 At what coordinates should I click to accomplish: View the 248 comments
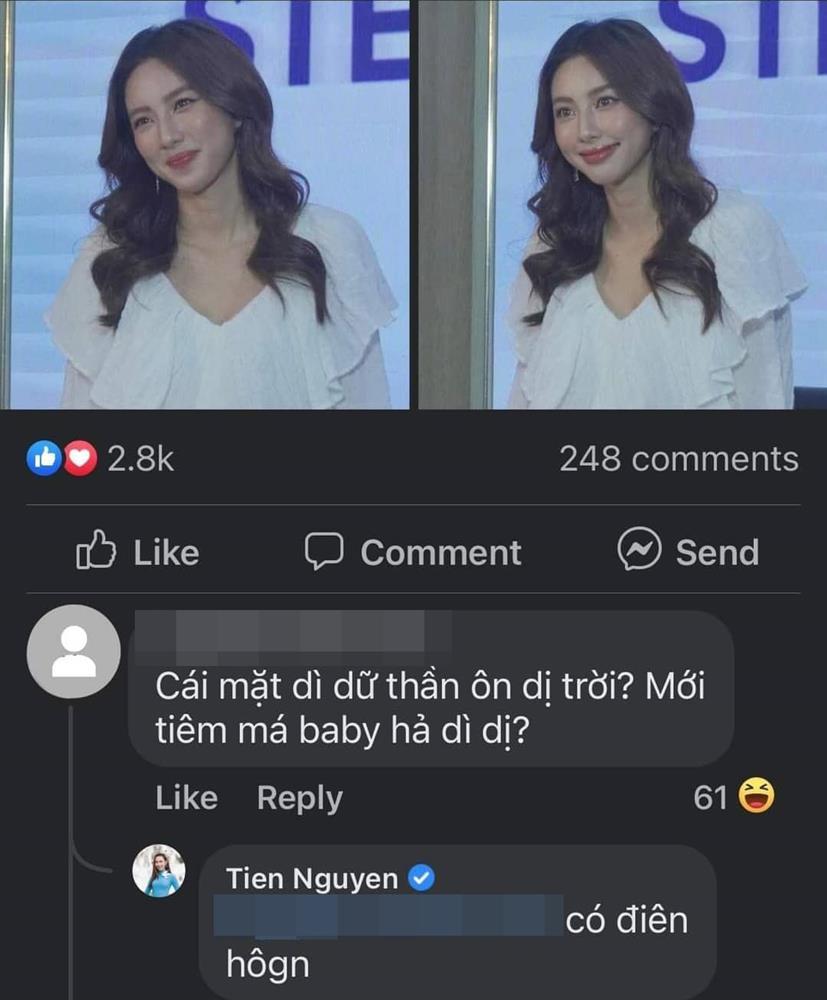(678, 459)
